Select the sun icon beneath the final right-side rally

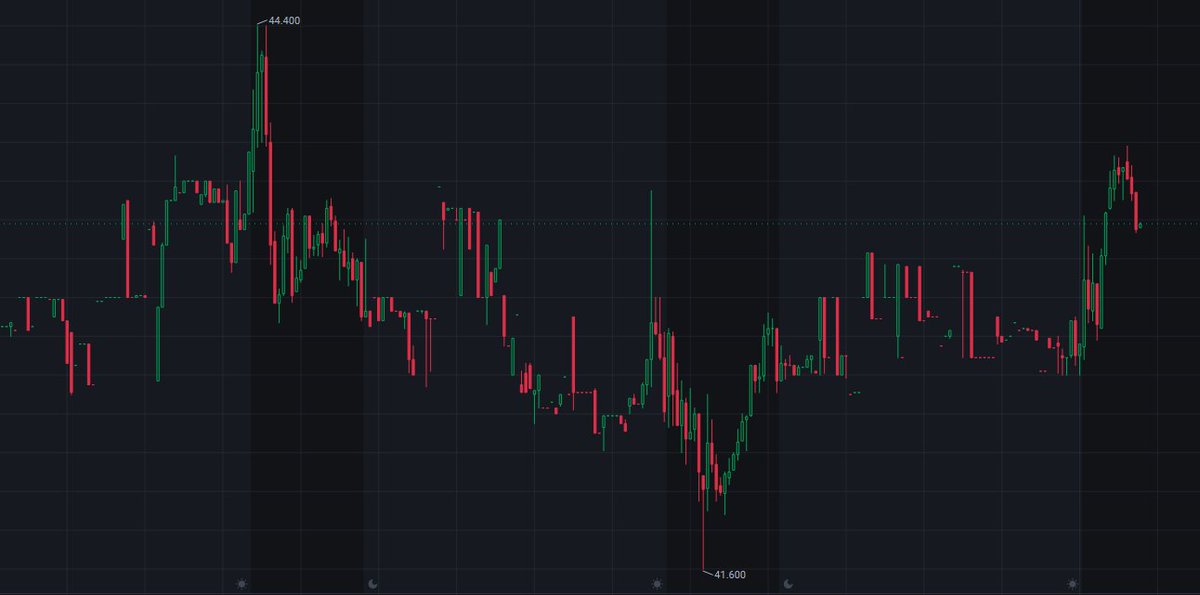point(1073,583)
